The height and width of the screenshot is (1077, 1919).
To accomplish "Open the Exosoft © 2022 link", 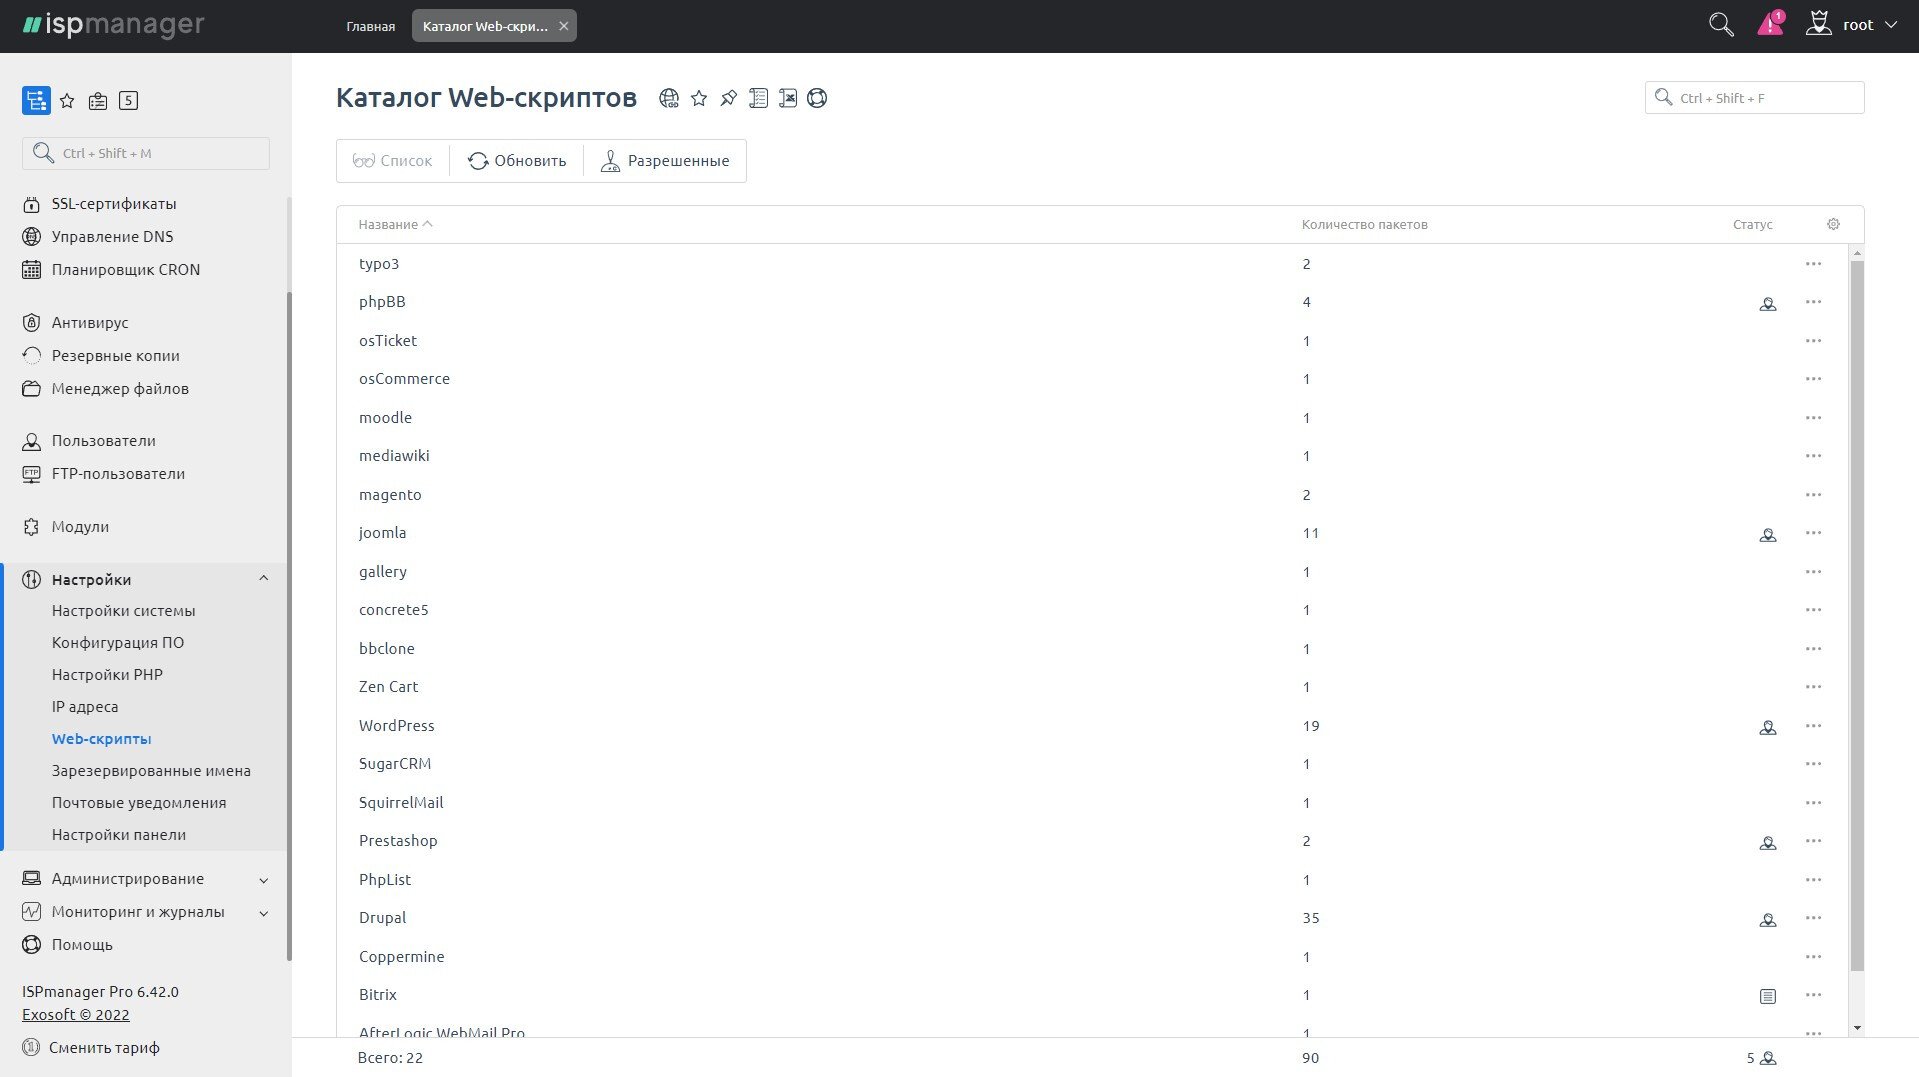I will point(76,1015).
